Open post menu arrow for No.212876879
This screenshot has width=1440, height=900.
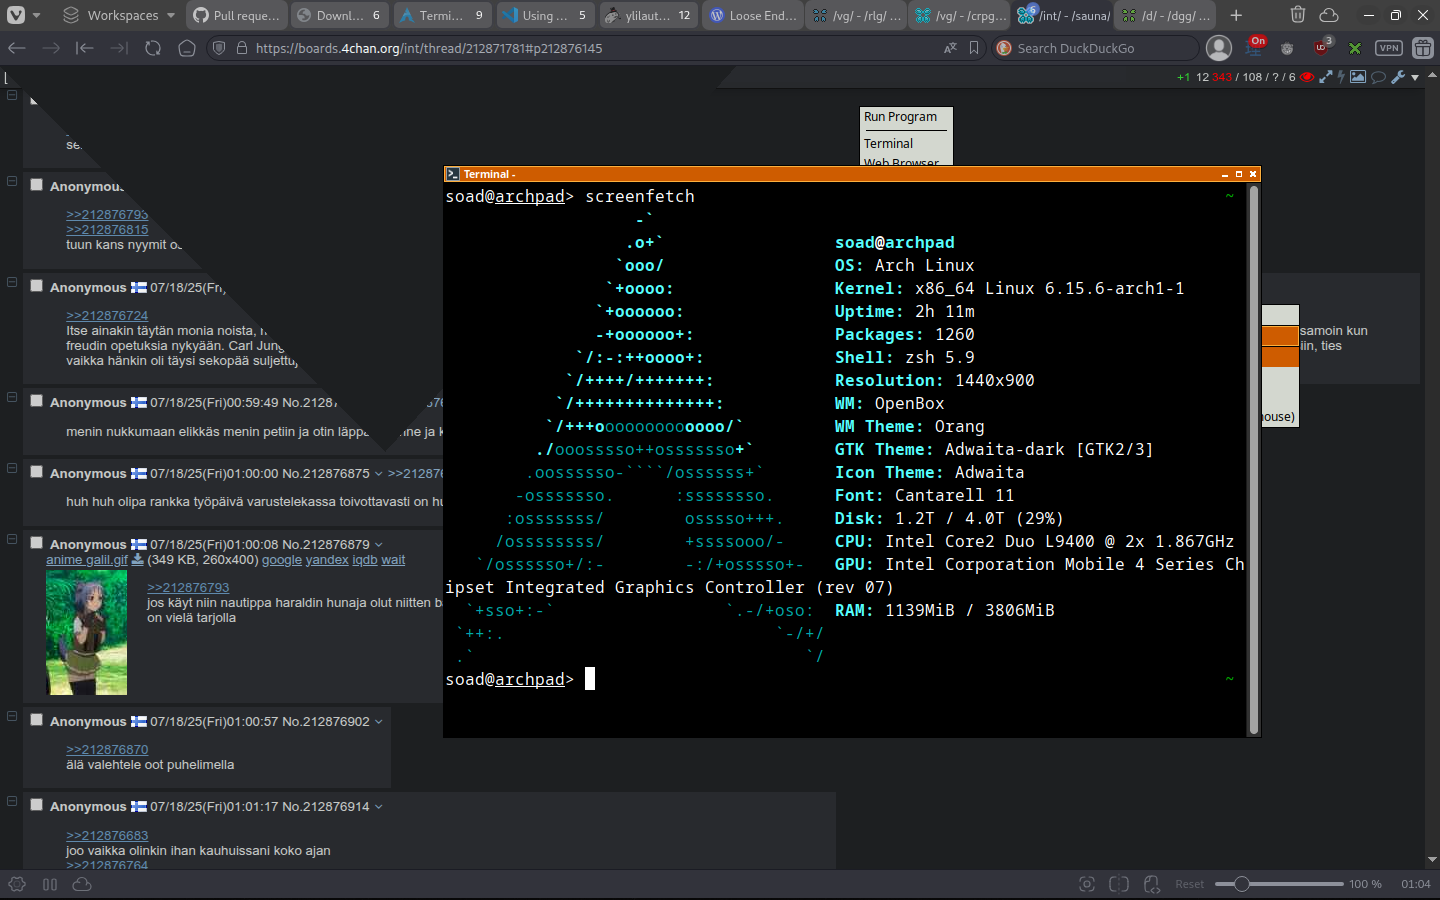379,544
